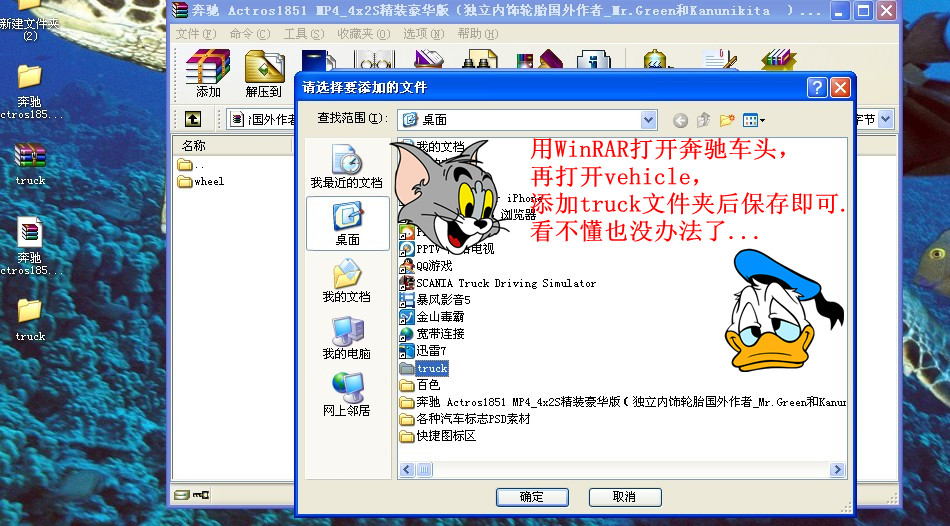Click the status bar drive/key icon in WinRAR
The image size is (950, 526).
pyautogui.click(x=191, y=495)
